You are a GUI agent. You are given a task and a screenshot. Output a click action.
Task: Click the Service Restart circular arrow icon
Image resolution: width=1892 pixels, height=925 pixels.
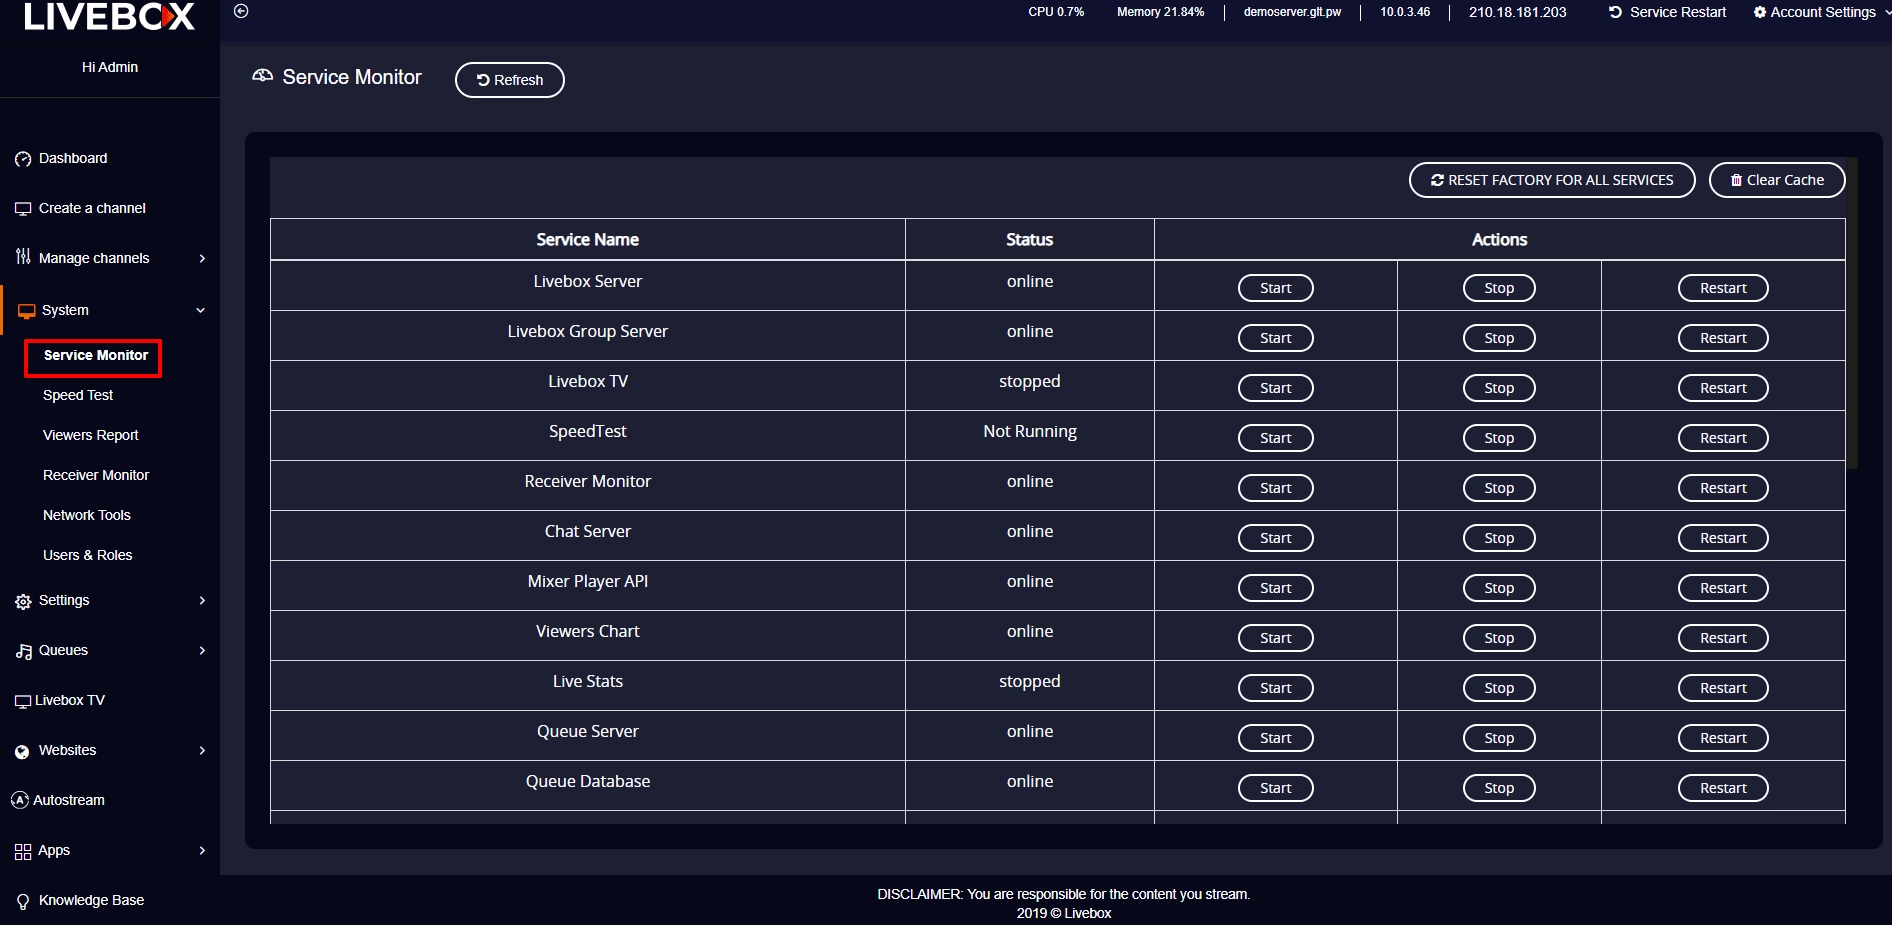(1615, 12)
